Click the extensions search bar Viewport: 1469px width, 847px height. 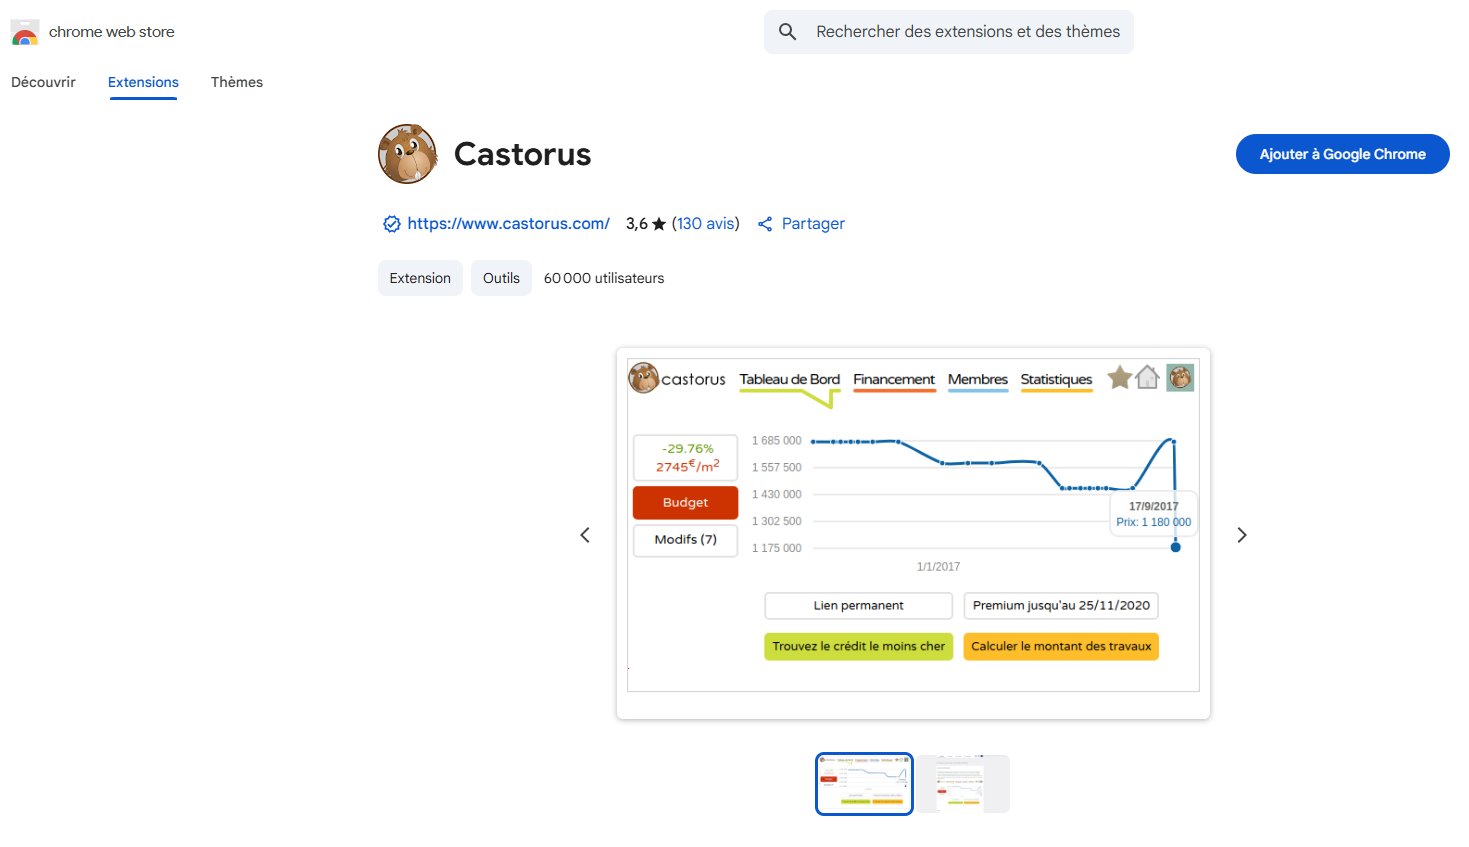[947, 31]
